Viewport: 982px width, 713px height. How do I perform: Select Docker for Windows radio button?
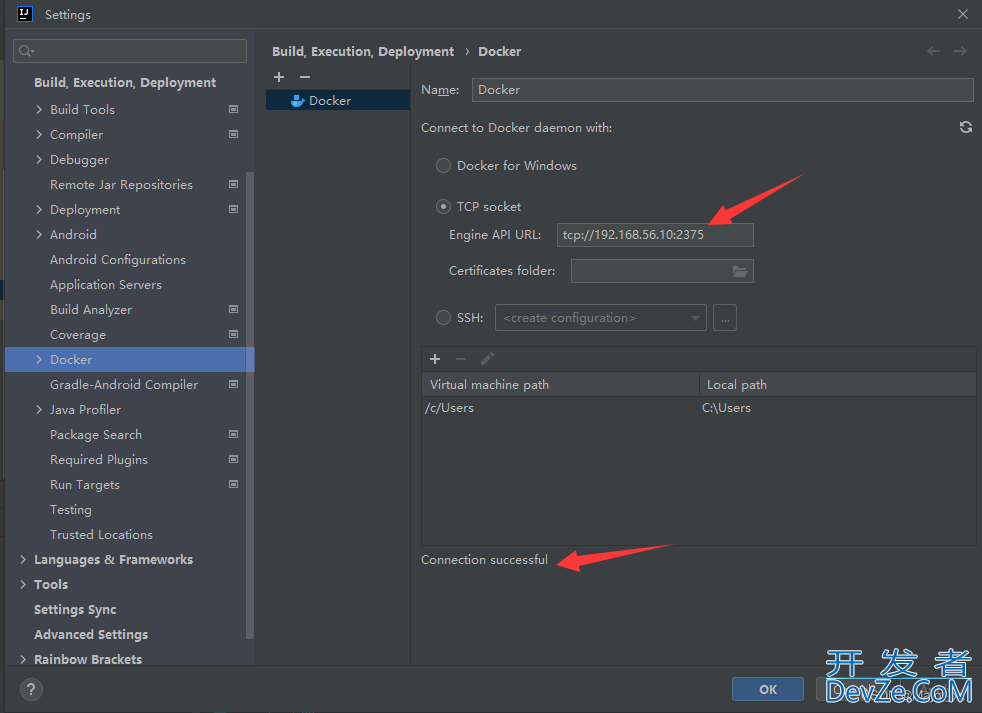[x=443, y=165]
